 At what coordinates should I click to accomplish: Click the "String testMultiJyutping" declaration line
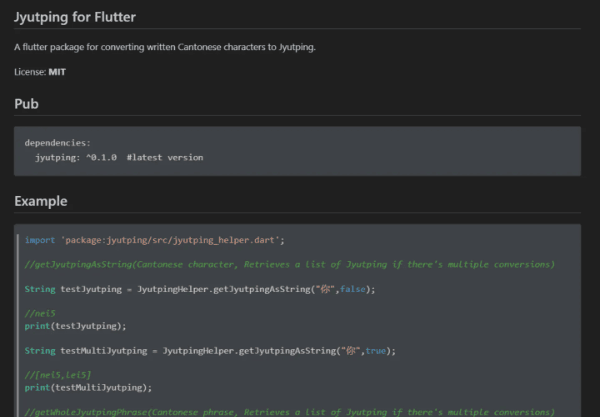pyautogui.click(x=210, y=351)
